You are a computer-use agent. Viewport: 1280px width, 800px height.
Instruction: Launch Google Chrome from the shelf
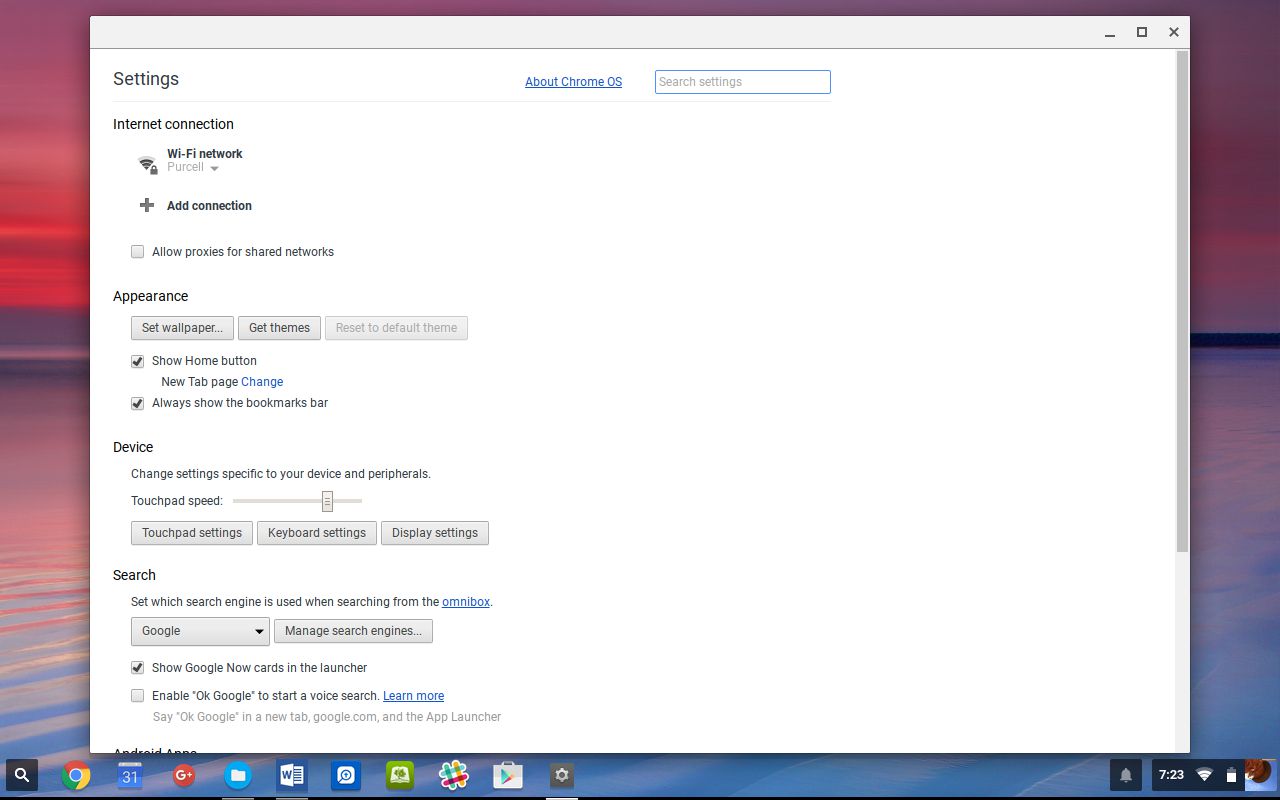click(76, 775)
